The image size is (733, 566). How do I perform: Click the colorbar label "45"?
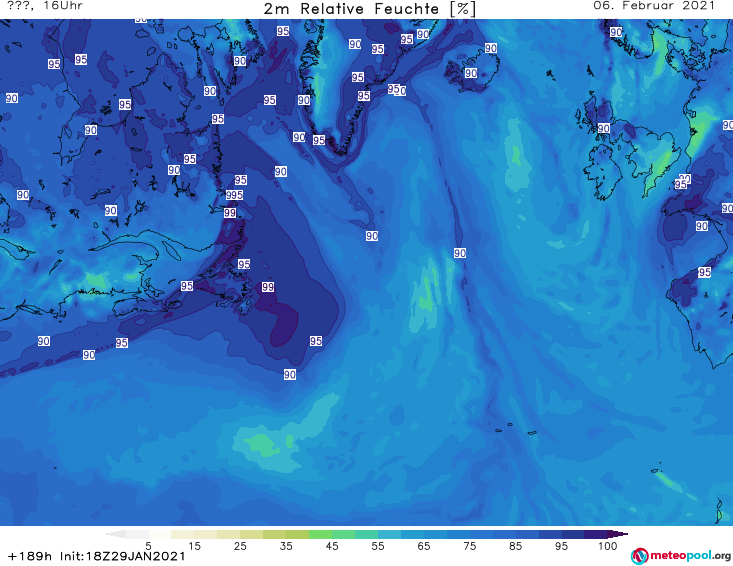(332, 546)
